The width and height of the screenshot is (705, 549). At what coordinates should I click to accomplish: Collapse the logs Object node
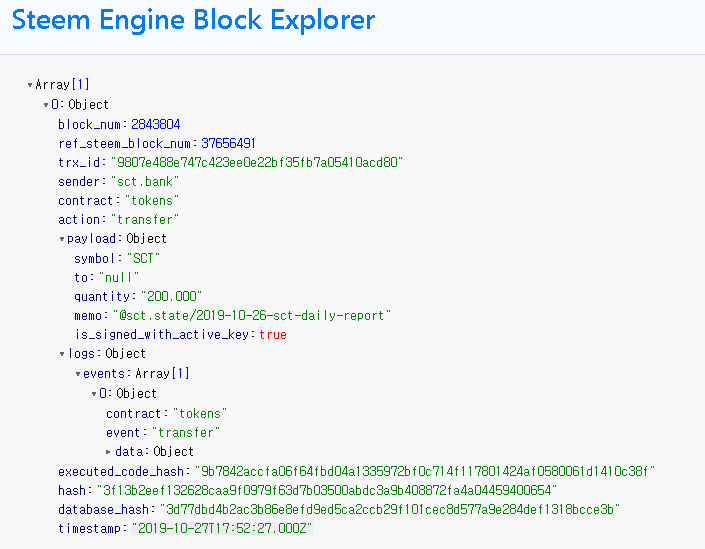[x=63, y=354]
